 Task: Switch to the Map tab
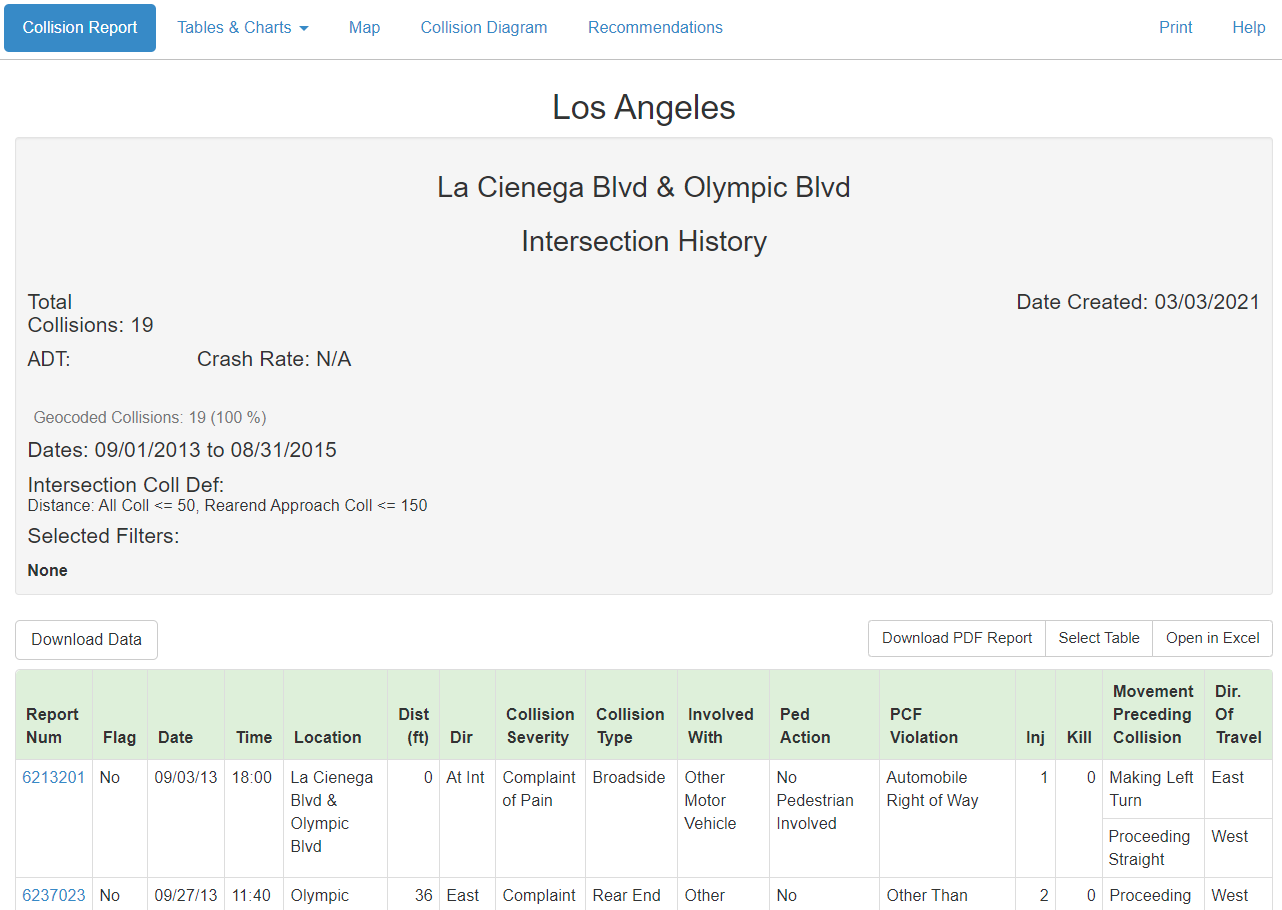[x=364, y=28]
